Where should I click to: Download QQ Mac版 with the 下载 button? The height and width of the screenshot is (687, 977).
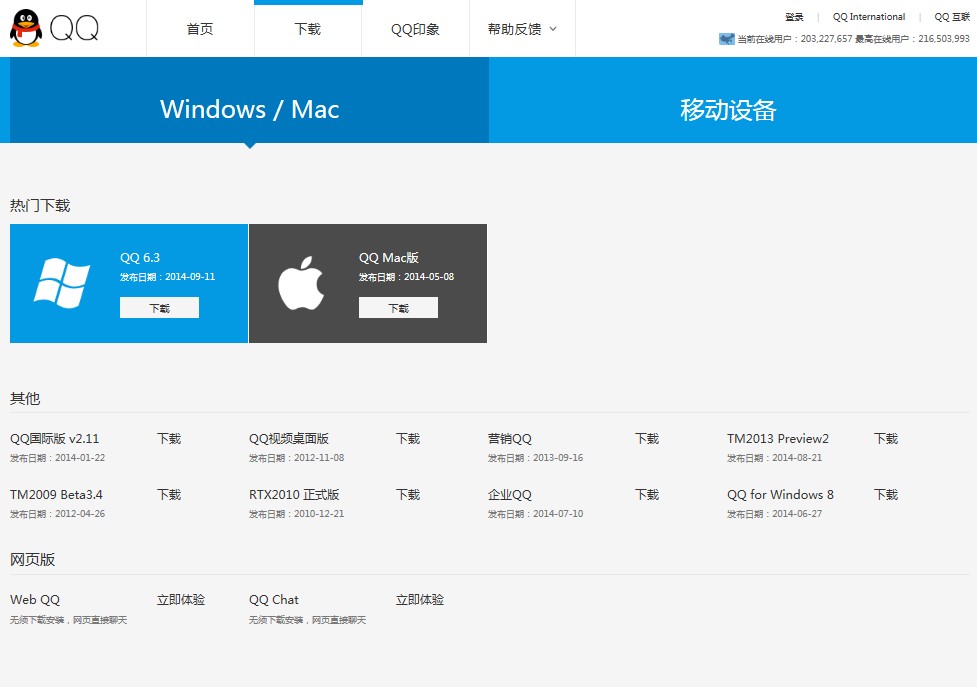[398, 308]
